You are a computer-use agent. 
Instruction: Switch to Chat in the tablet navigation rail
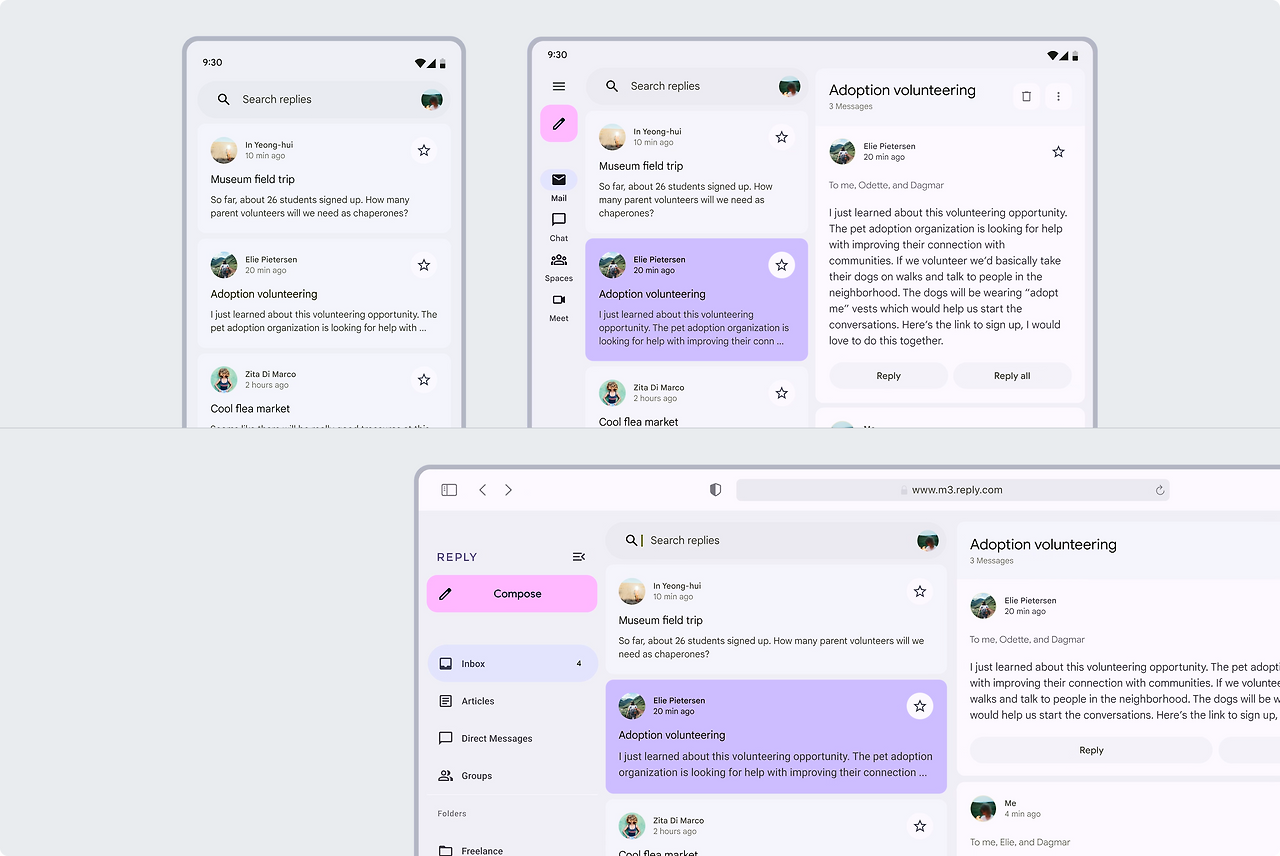pyautogui.click(x=559, y=226)
